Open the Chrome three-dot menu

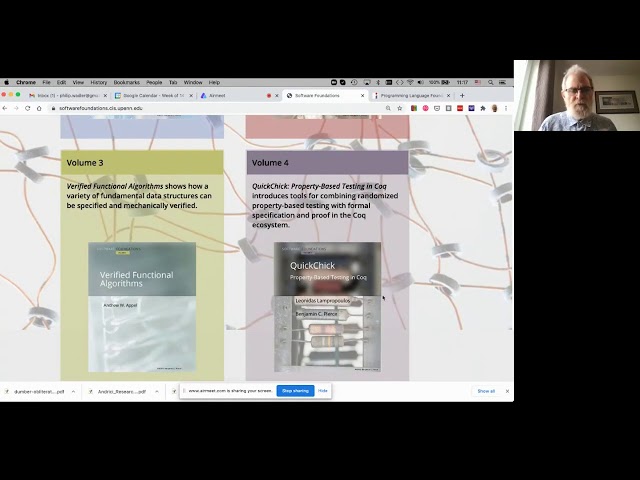point(506,108)
